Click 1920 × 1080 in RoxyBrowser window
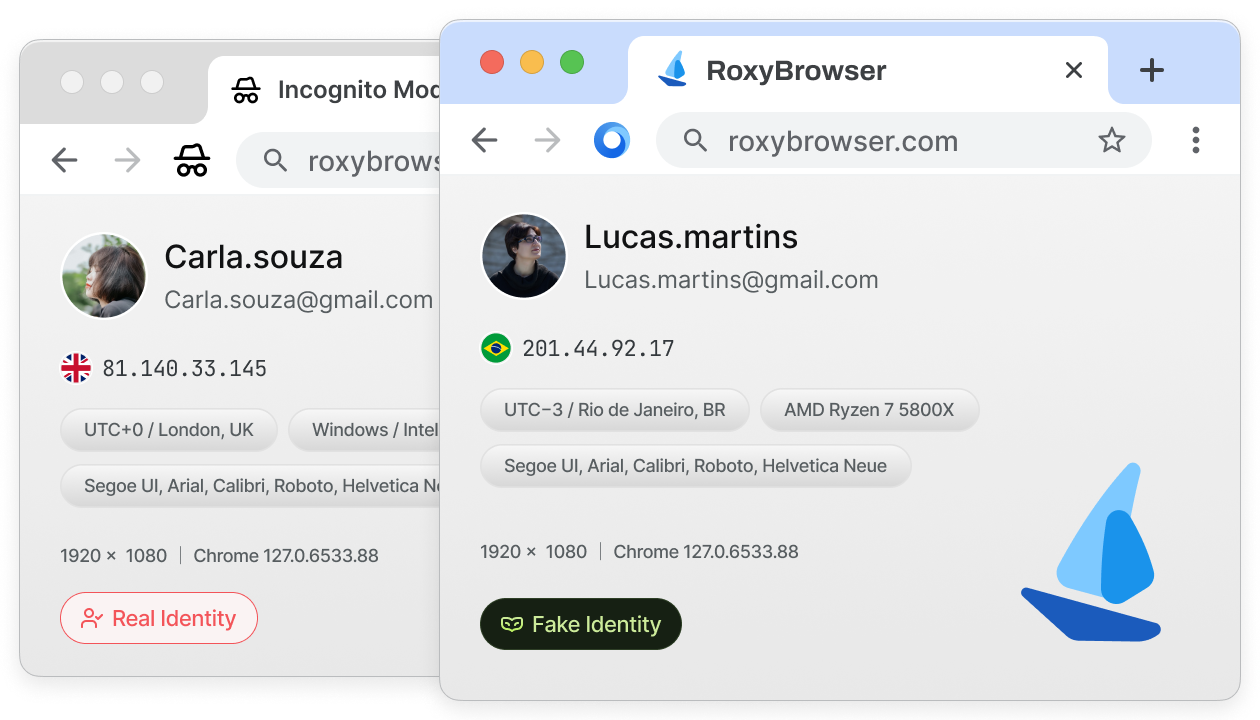This screenshot has width=1260, height=720. pyautogui.click(x=533, y=552)
